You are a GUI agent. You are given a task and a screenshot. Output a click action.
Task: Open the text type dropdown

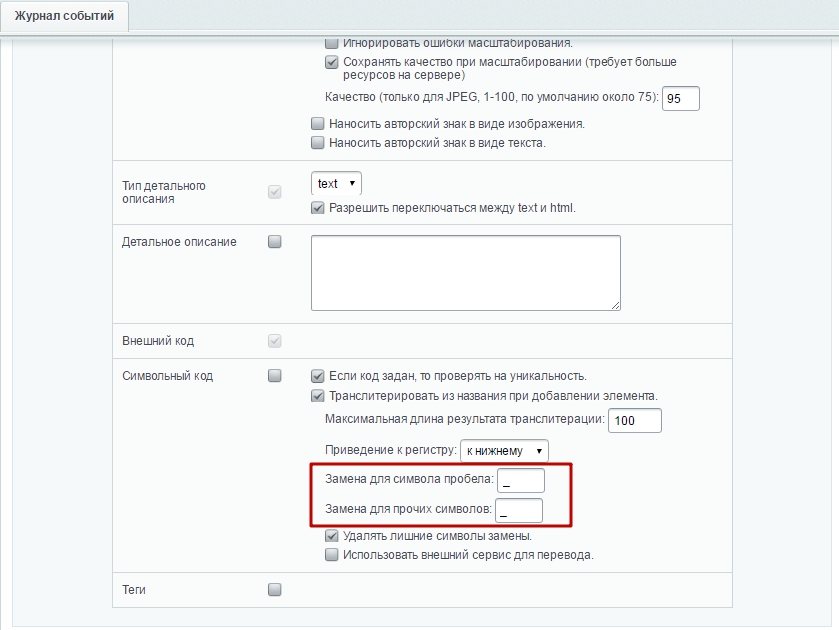click(x=336, y=184)
